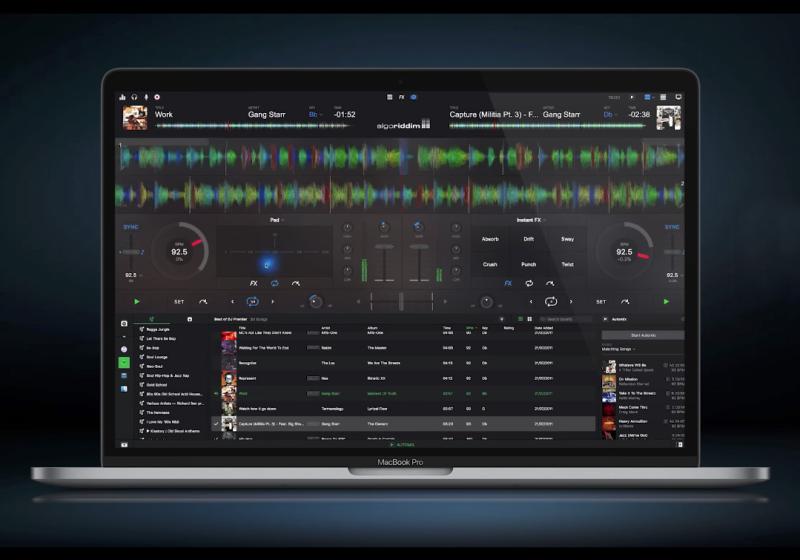
Task: Expand the Matching Songs dropdown
Action: point(619,349)
